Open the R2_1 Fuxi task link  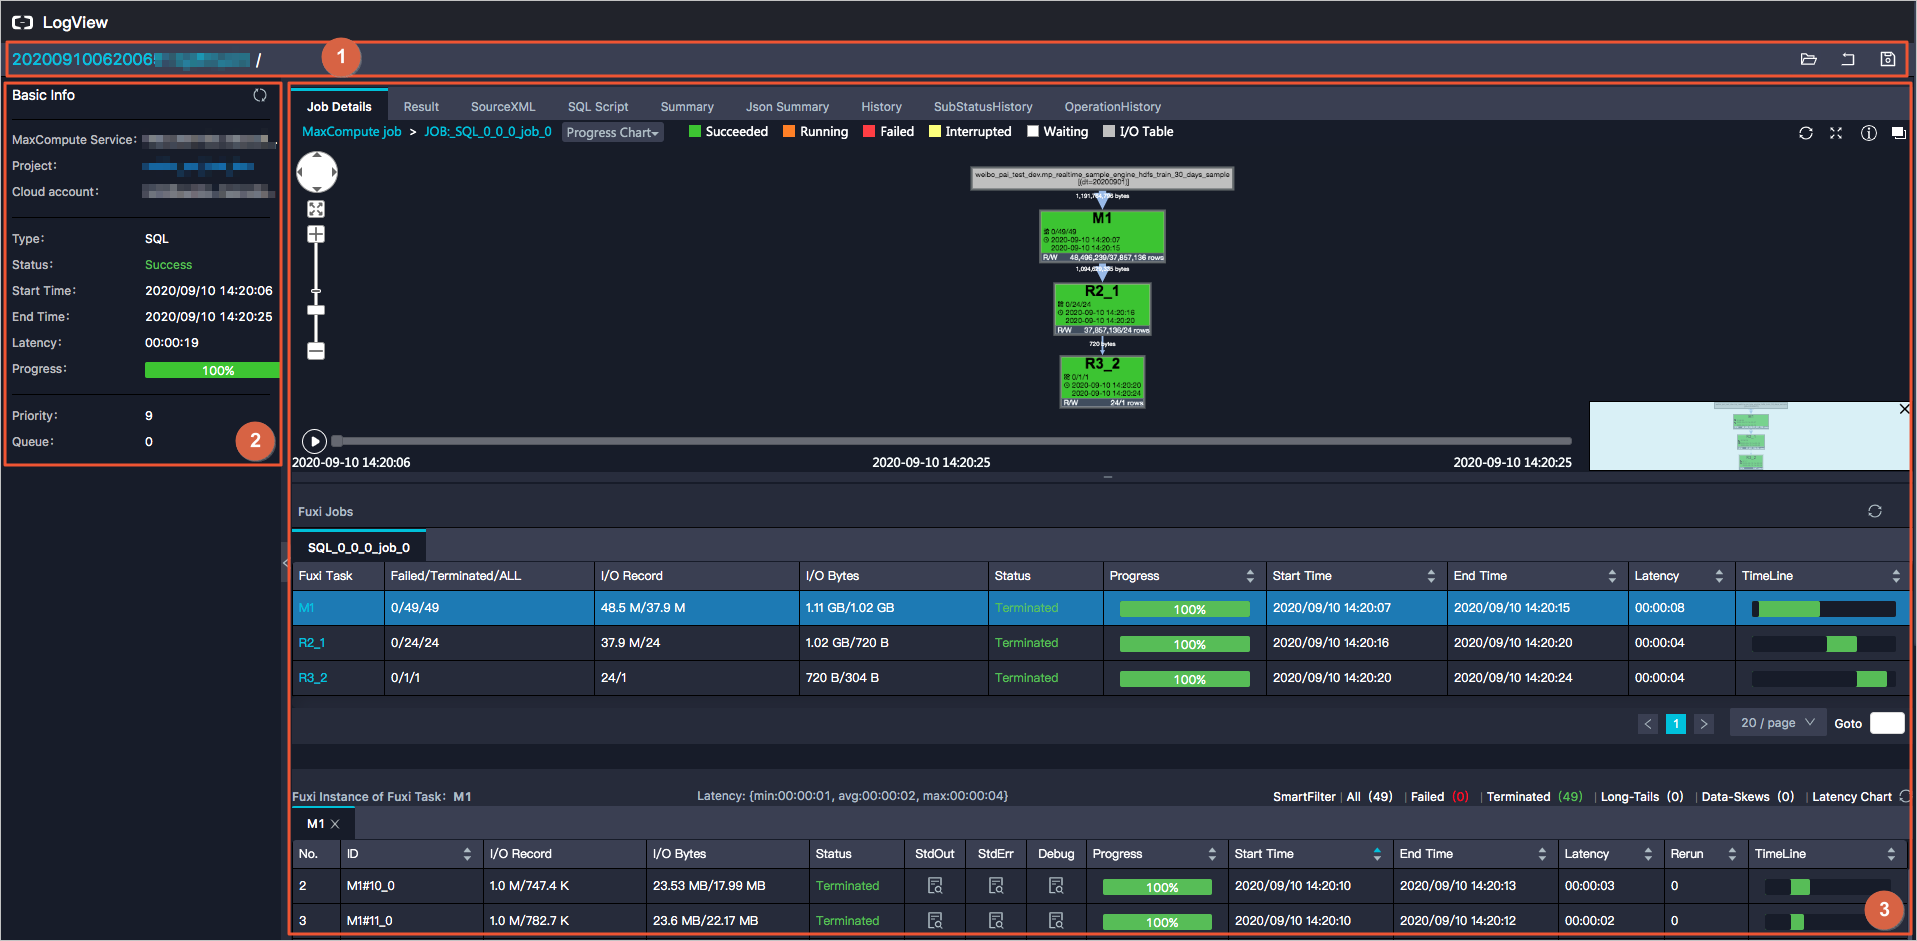312,643
